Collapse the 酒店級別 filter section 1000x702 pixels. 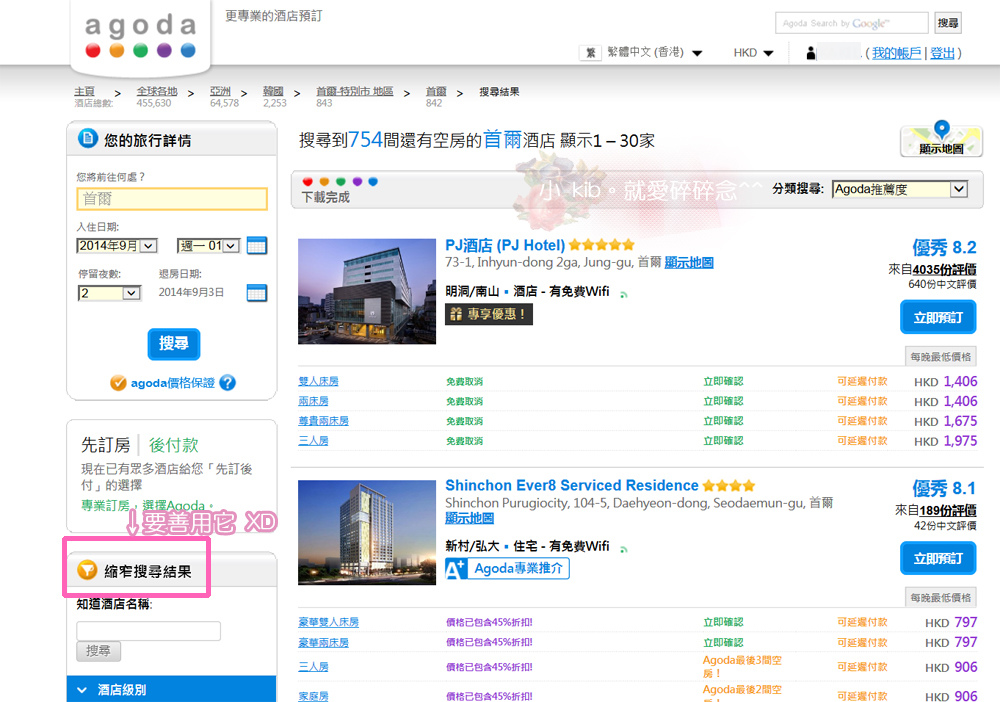click(172, 689)
